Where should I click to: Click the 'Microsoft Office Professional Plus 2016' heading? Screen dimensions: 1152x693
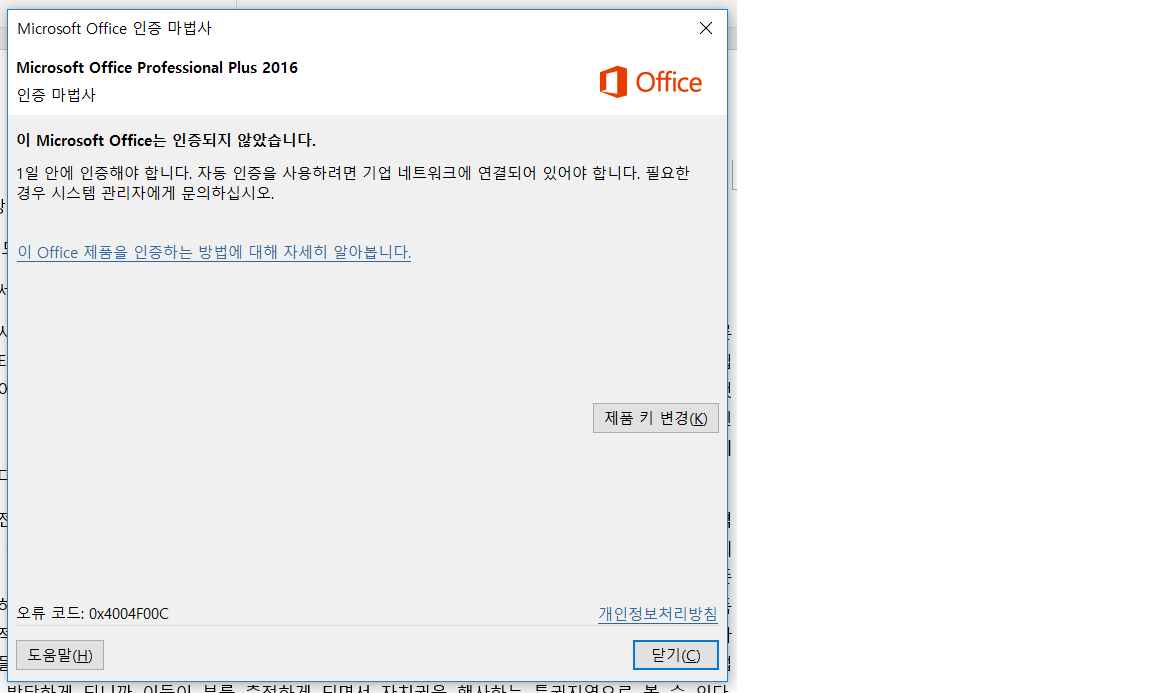pyautogui.click(x=157, y=68)
